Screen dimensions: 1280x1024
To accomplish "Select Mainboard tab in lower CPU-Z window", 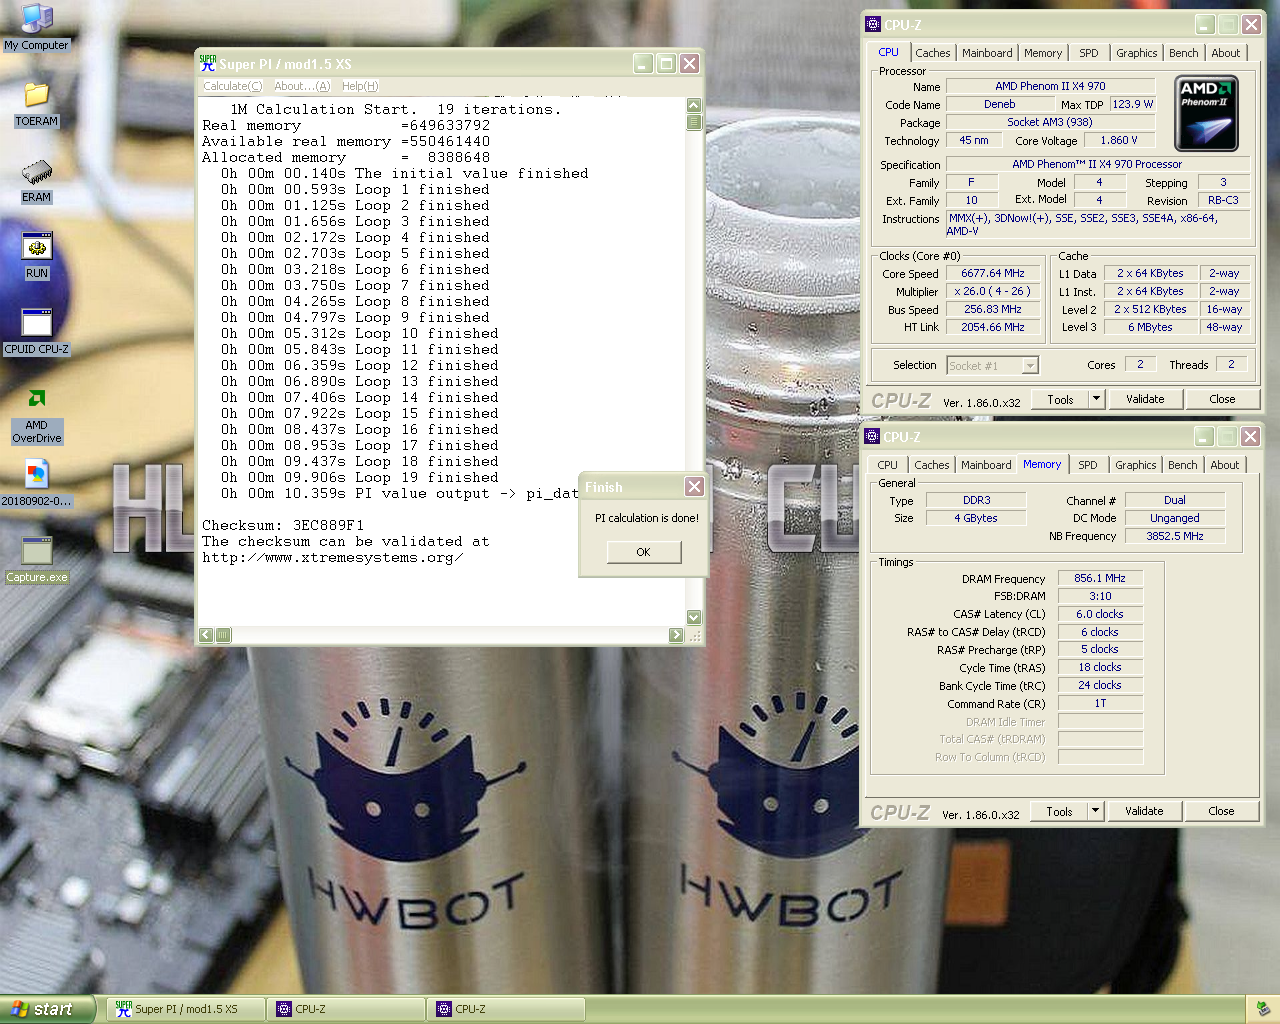I will click(x=986, y=465).
